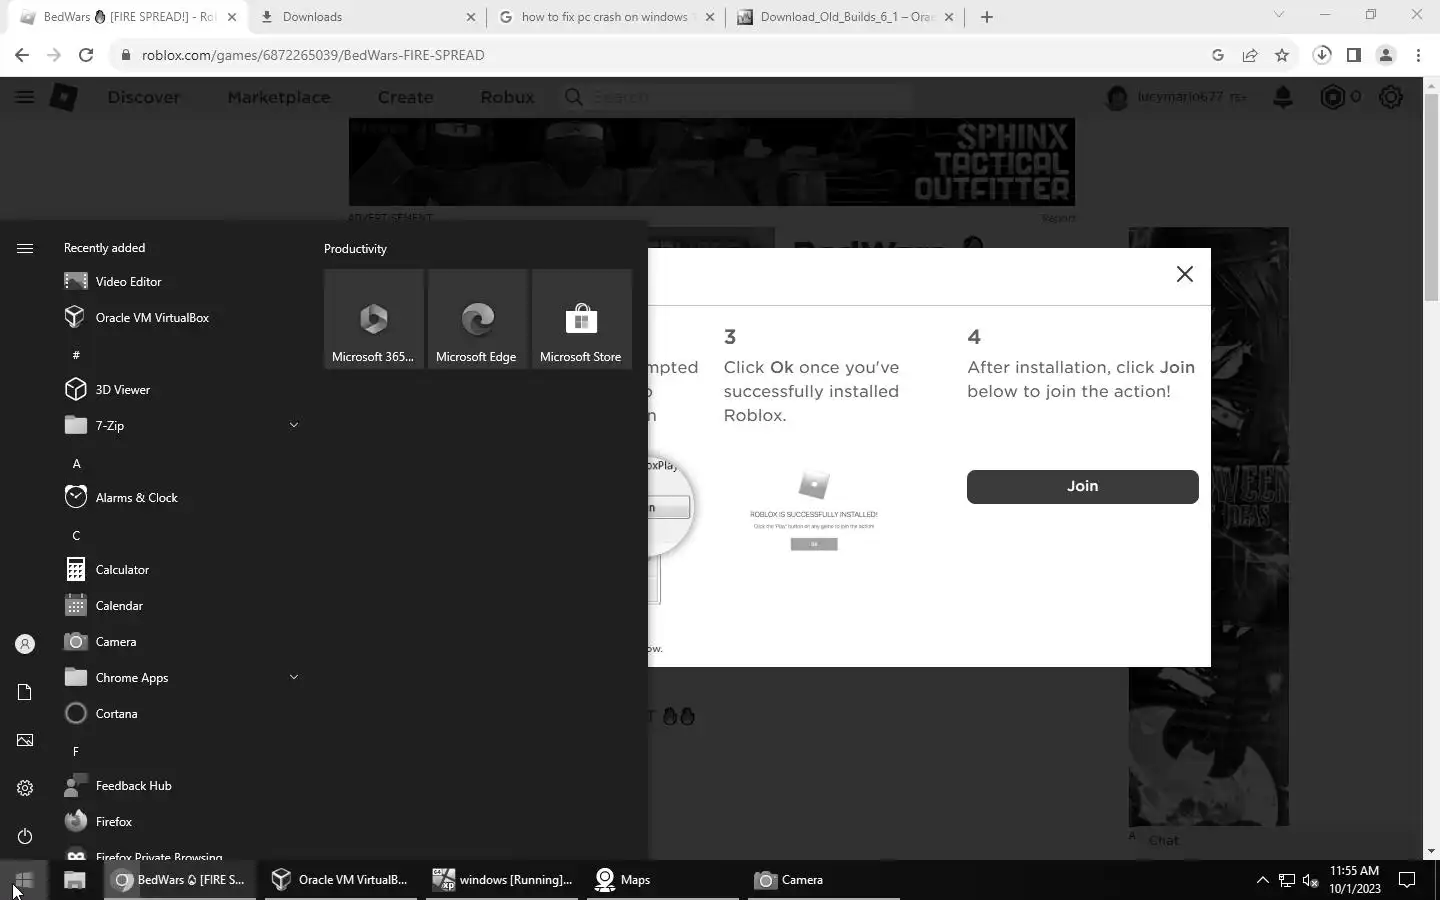Open Pictures from the Start sidebar
This screenshot has height=900, width=1440.
coord(25,740)
